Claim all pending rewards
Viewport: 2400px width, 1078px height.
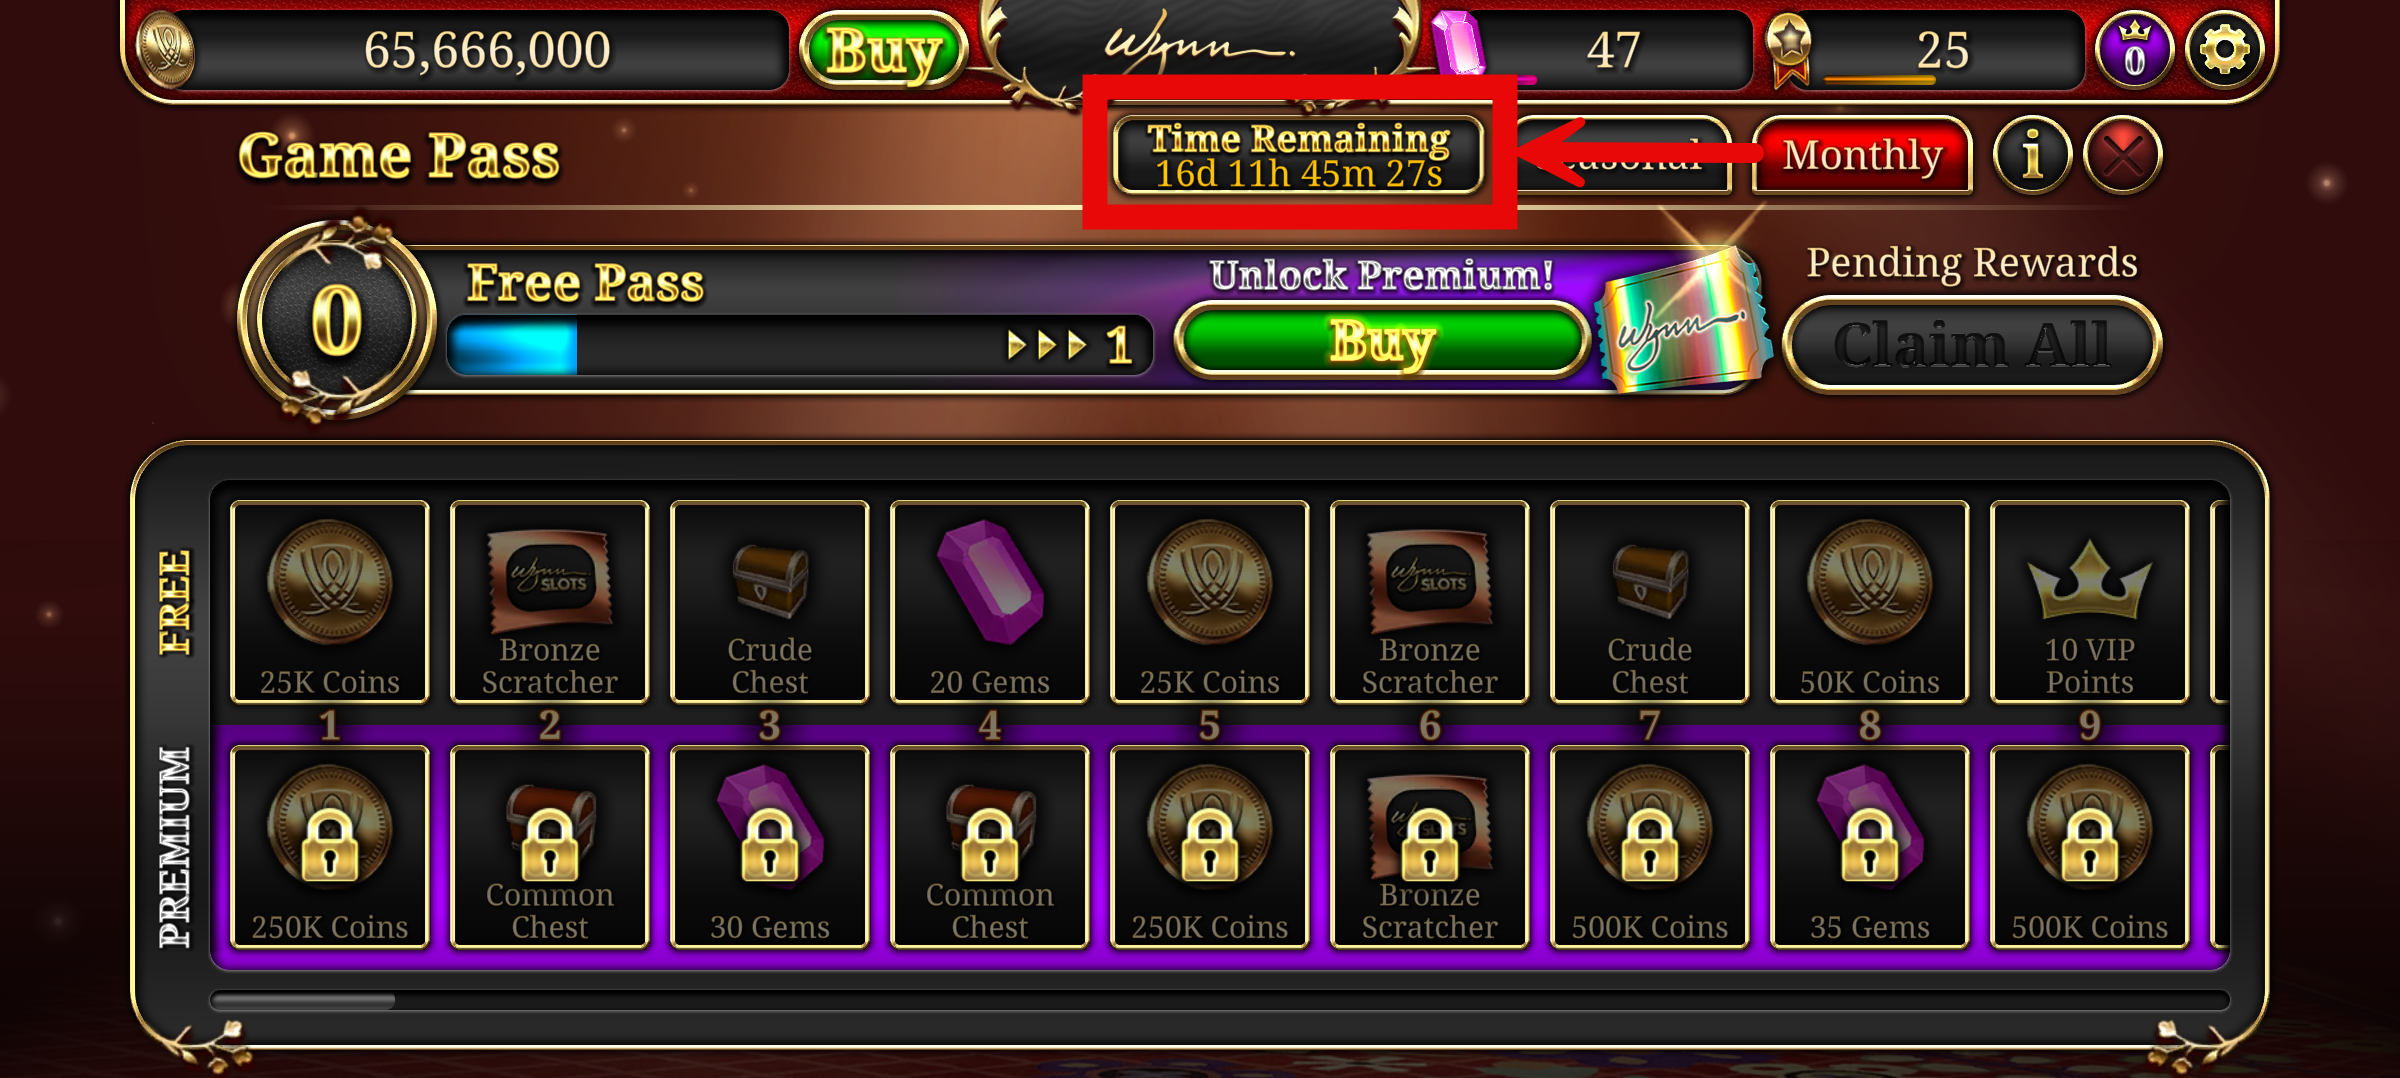click(x=1971, y=345)
